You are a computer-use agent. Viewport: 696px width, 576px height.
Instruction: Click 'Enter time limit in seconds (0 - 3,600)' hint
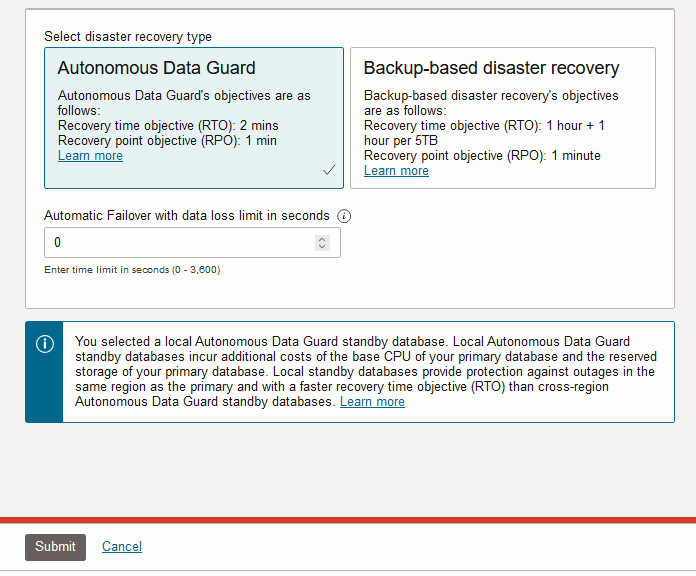(132, 270)
